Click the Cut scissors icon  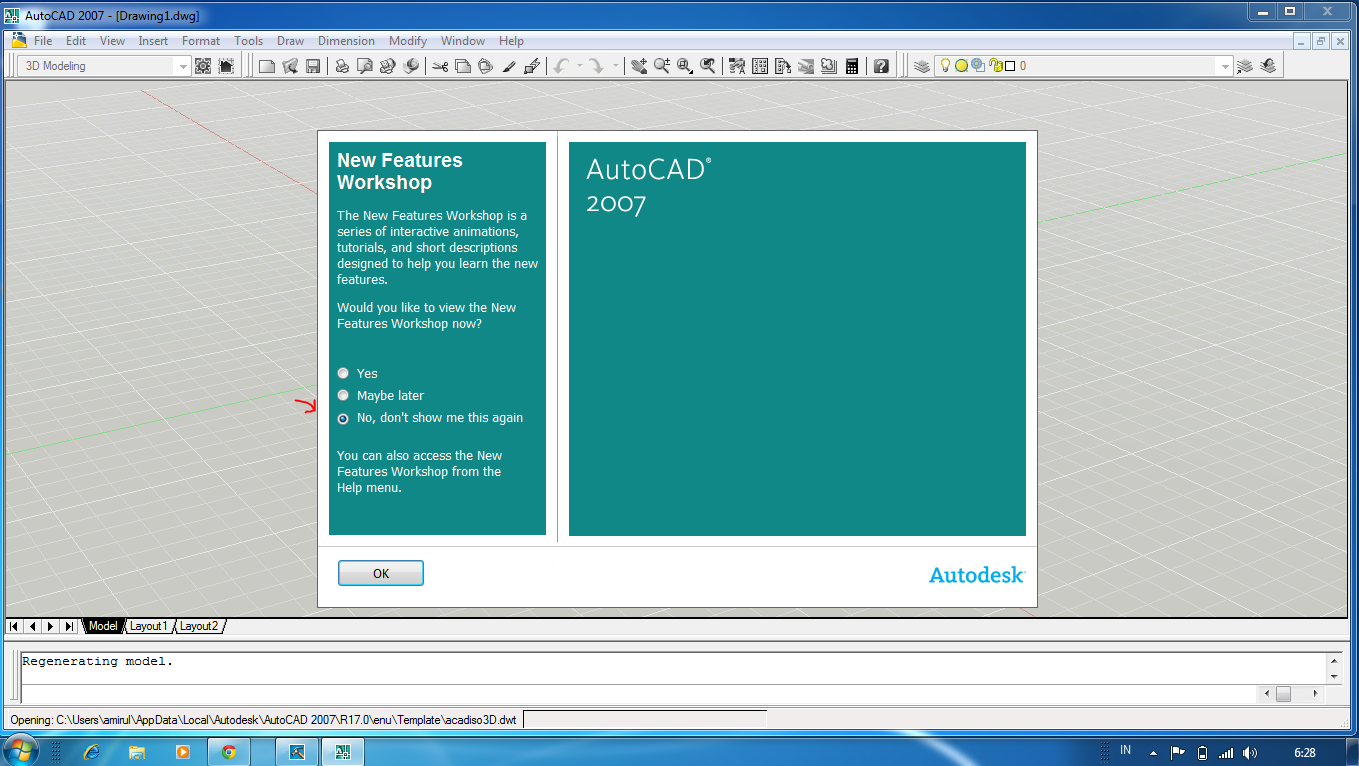click(x=440, y=66)
